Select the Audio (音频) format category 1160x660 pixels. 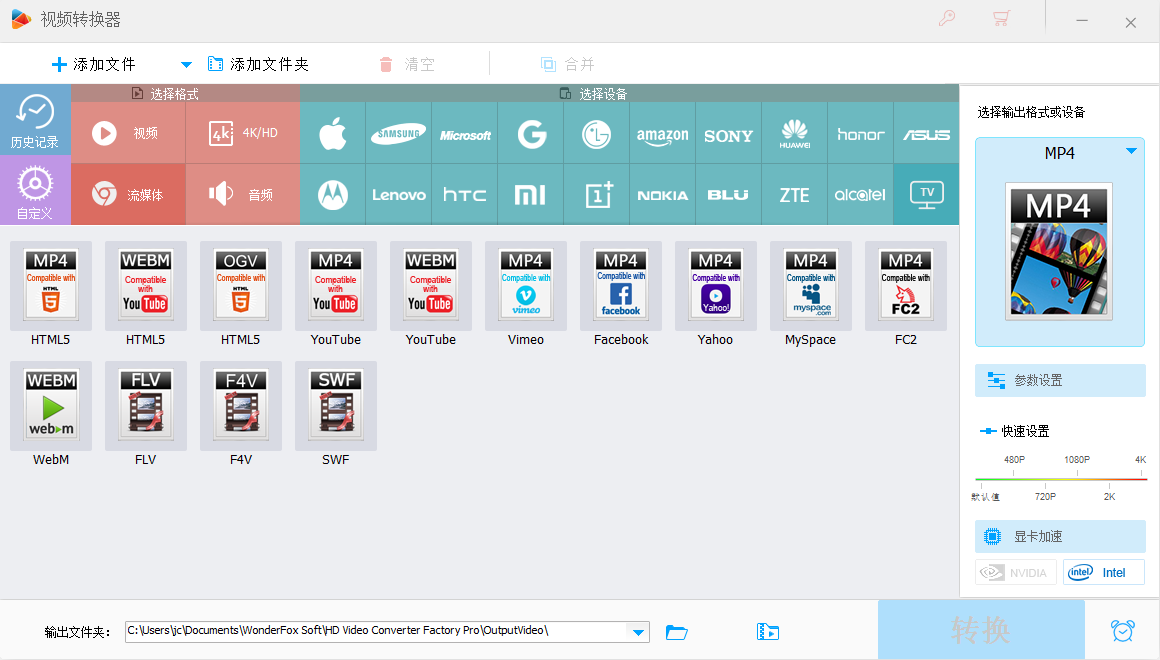click(243, 195)
